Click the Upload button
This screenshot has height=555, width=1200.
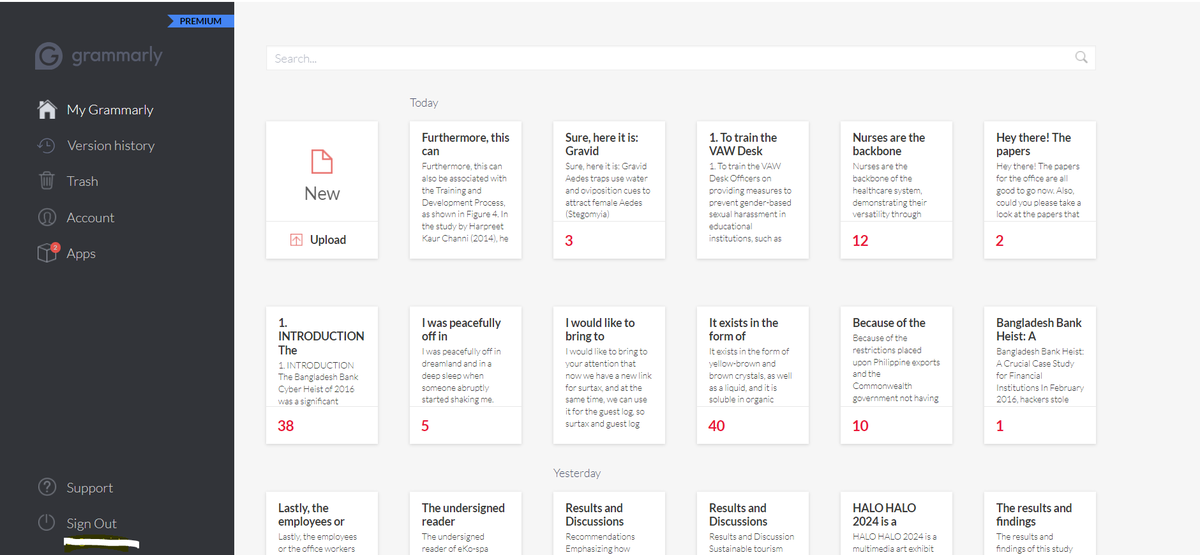click(x=322, y=240)
